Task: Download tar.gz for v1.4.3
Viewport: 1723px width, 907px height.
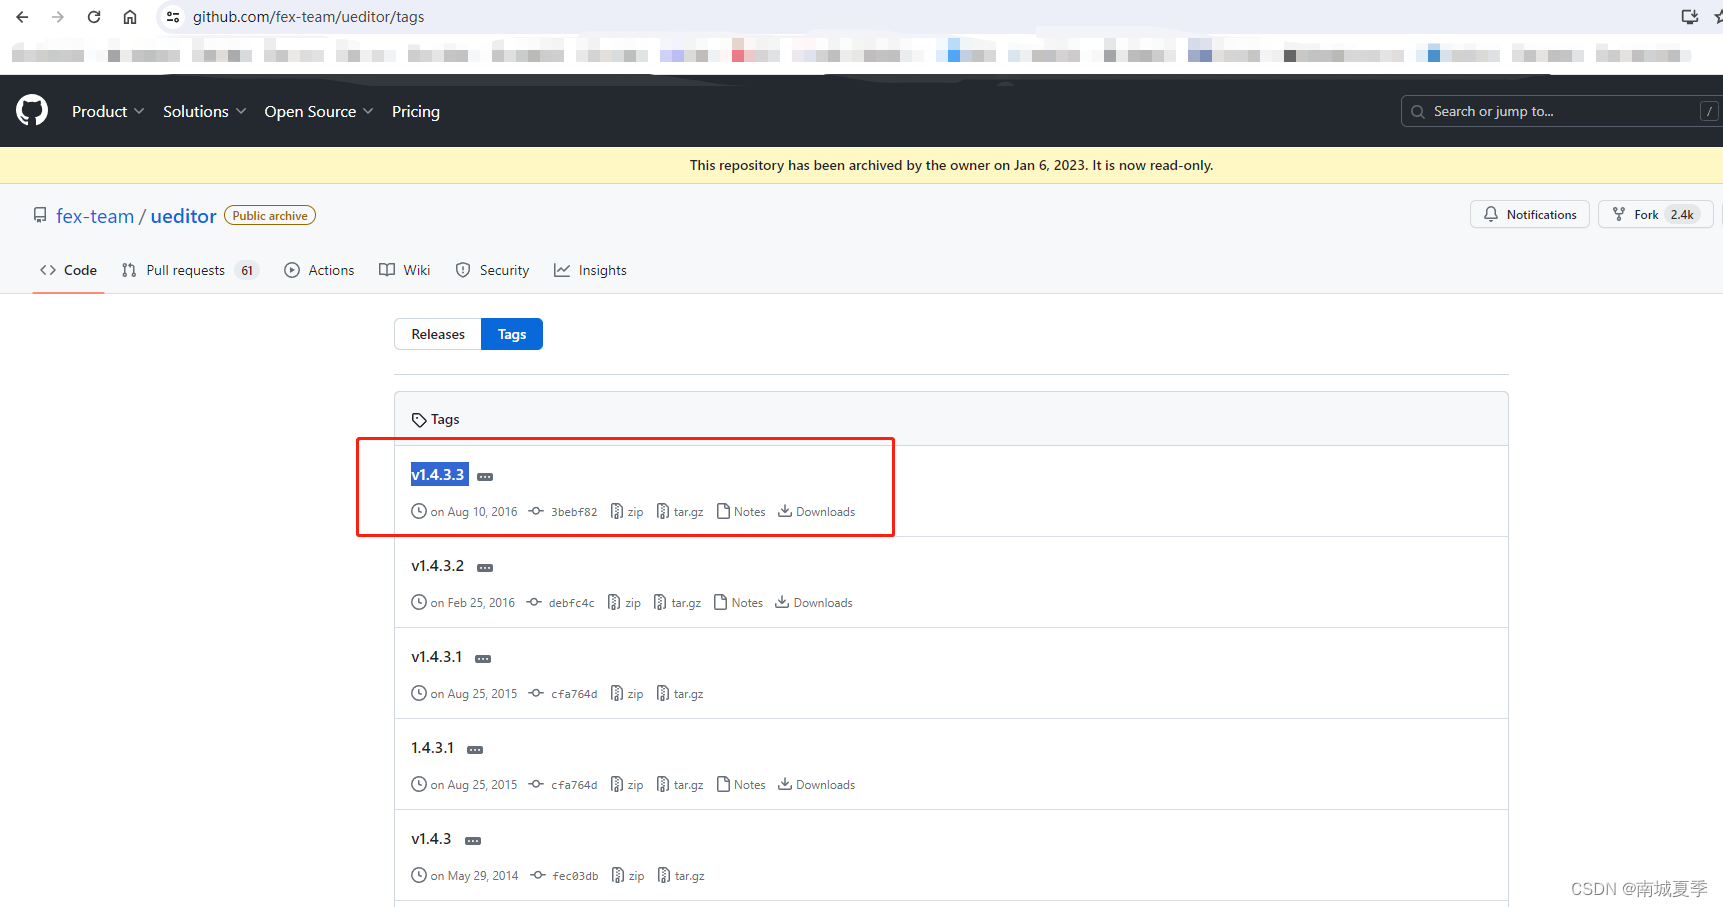Action: [681, 876]
